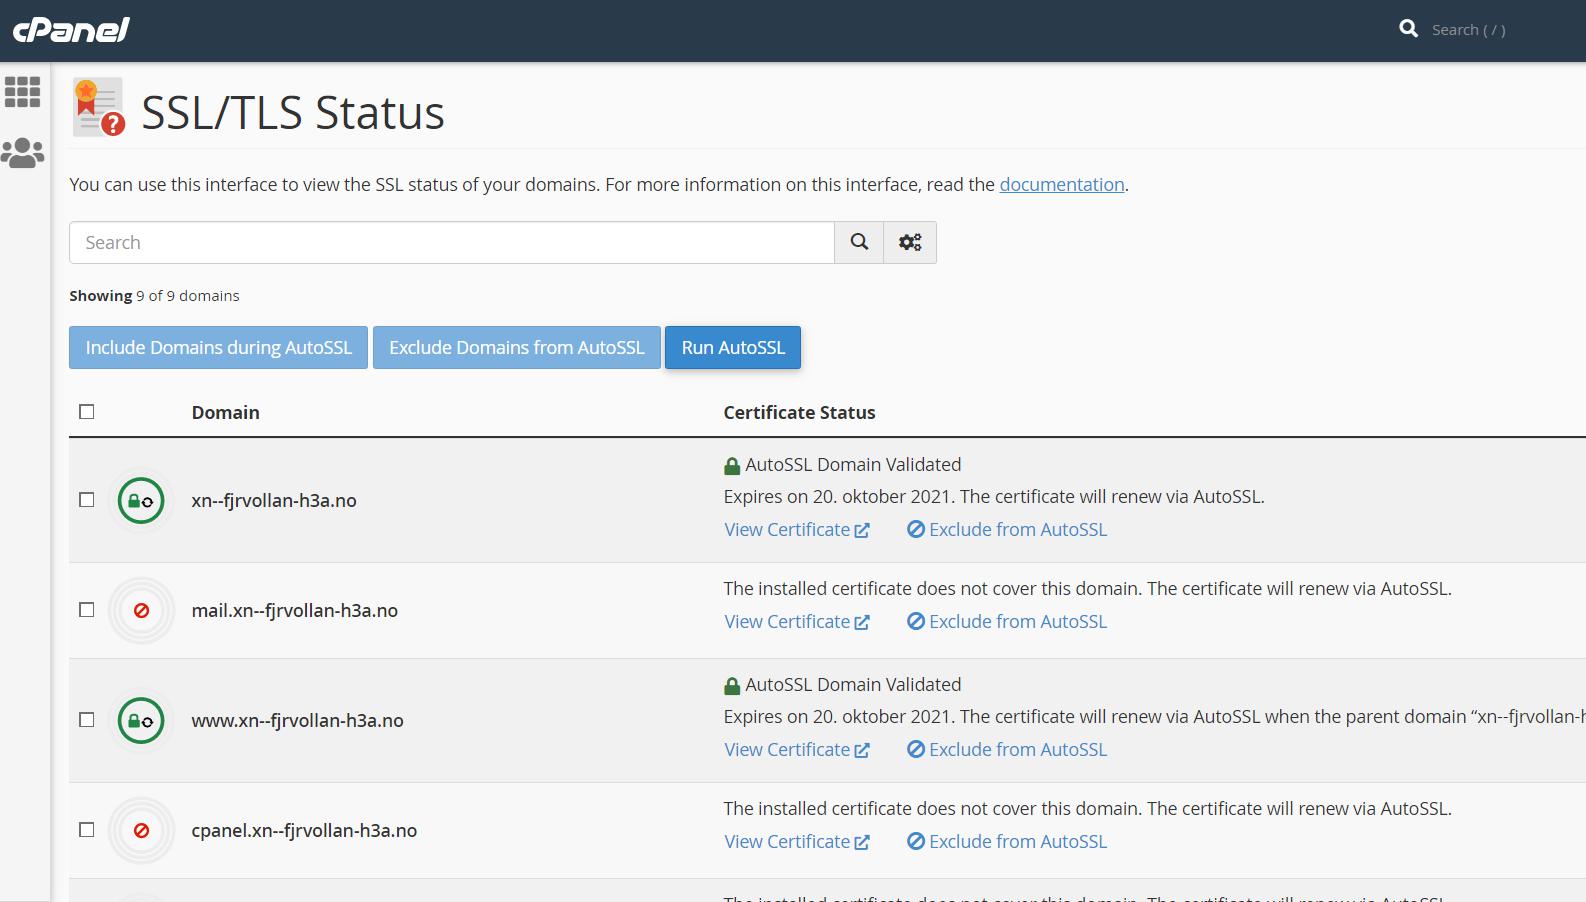The width and height of the screenshot is (1586, 902).
Task: Click the green lock status icon for www.xn--fjrvollan-h3a.no
Action: point(141,720)
